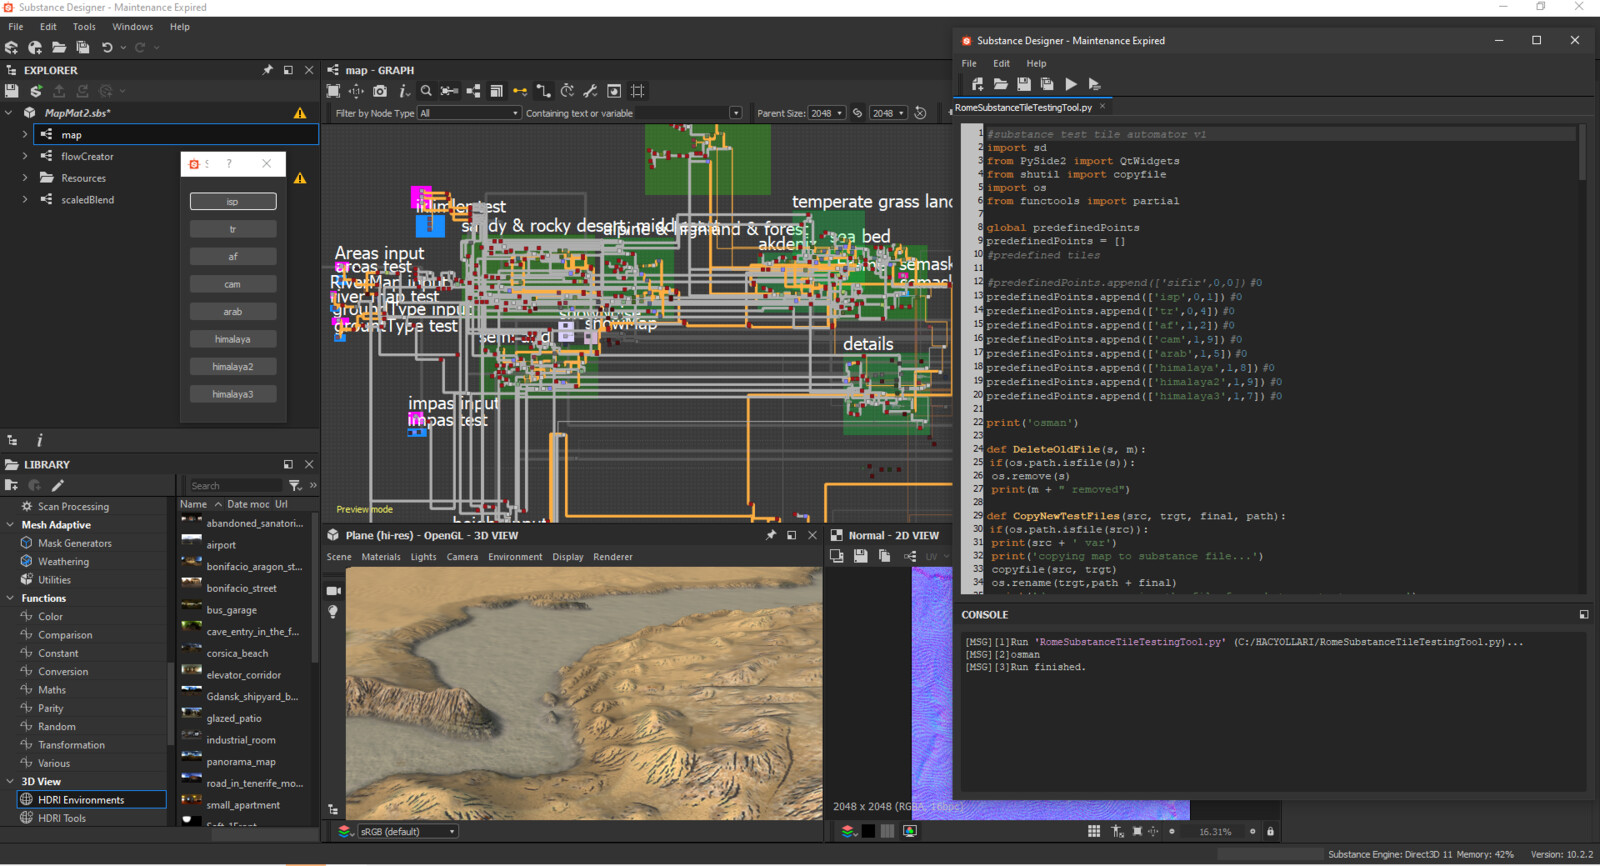Open the Tools menu in main window
This screenshot has width=1600, height=866.
[x=84, y=27]
